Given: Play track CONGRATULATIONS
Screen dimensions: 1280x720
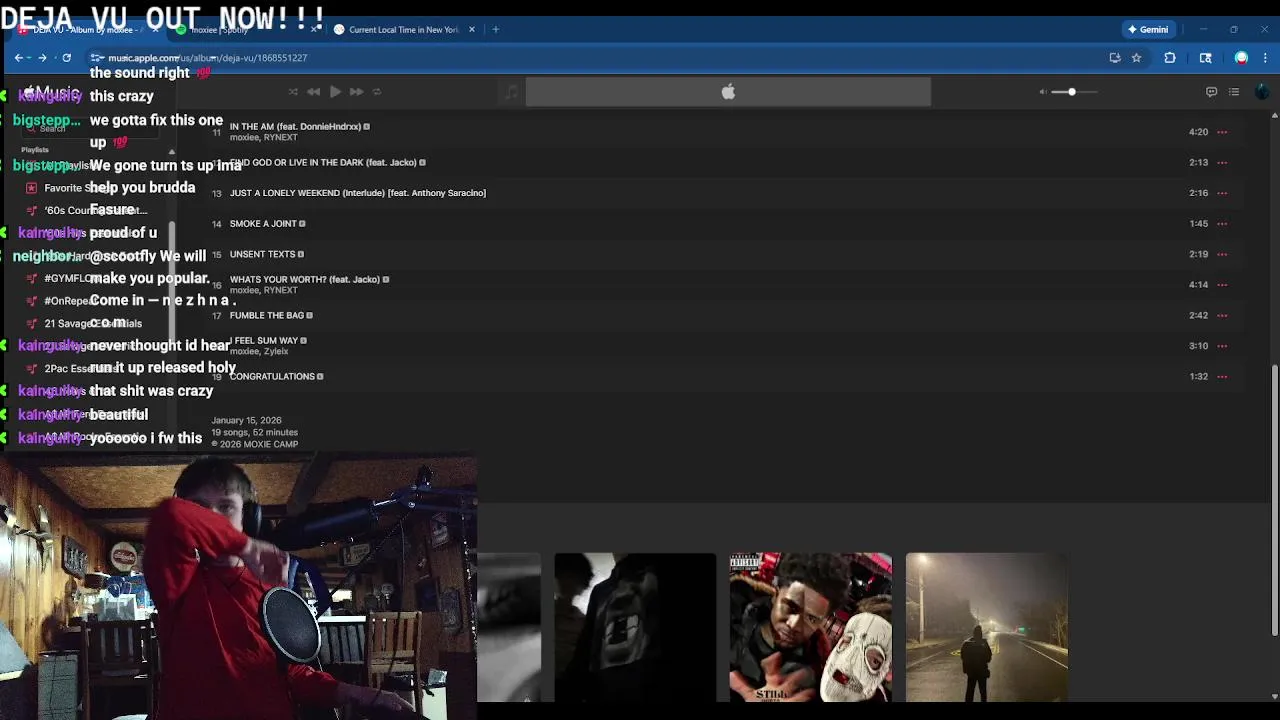Looking at the screenshot, I should [272, 377].
